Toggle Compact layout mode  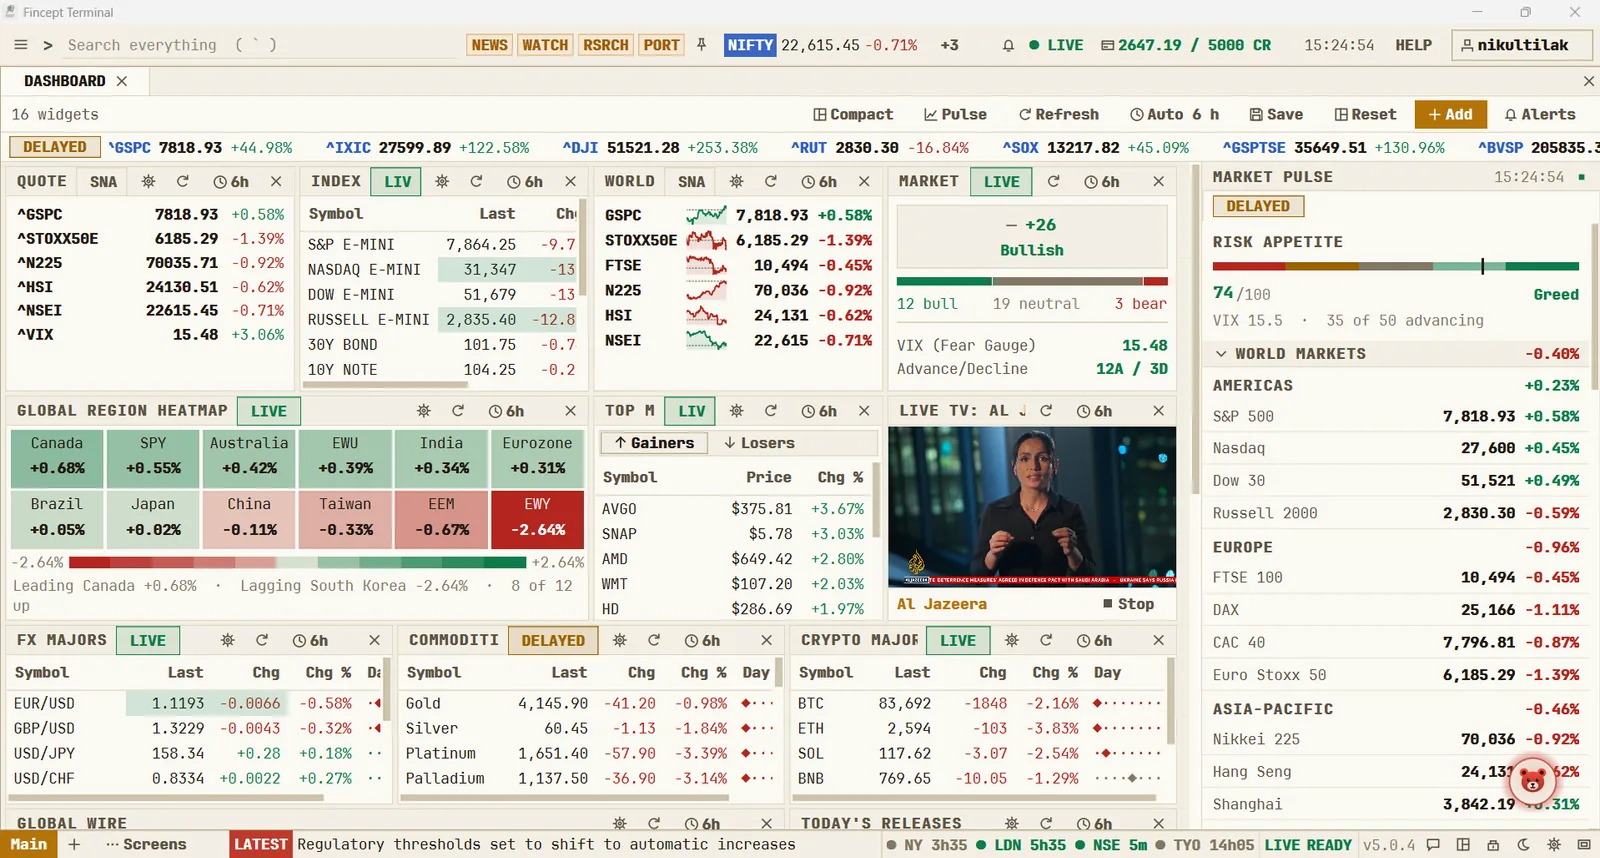(853, 115)
